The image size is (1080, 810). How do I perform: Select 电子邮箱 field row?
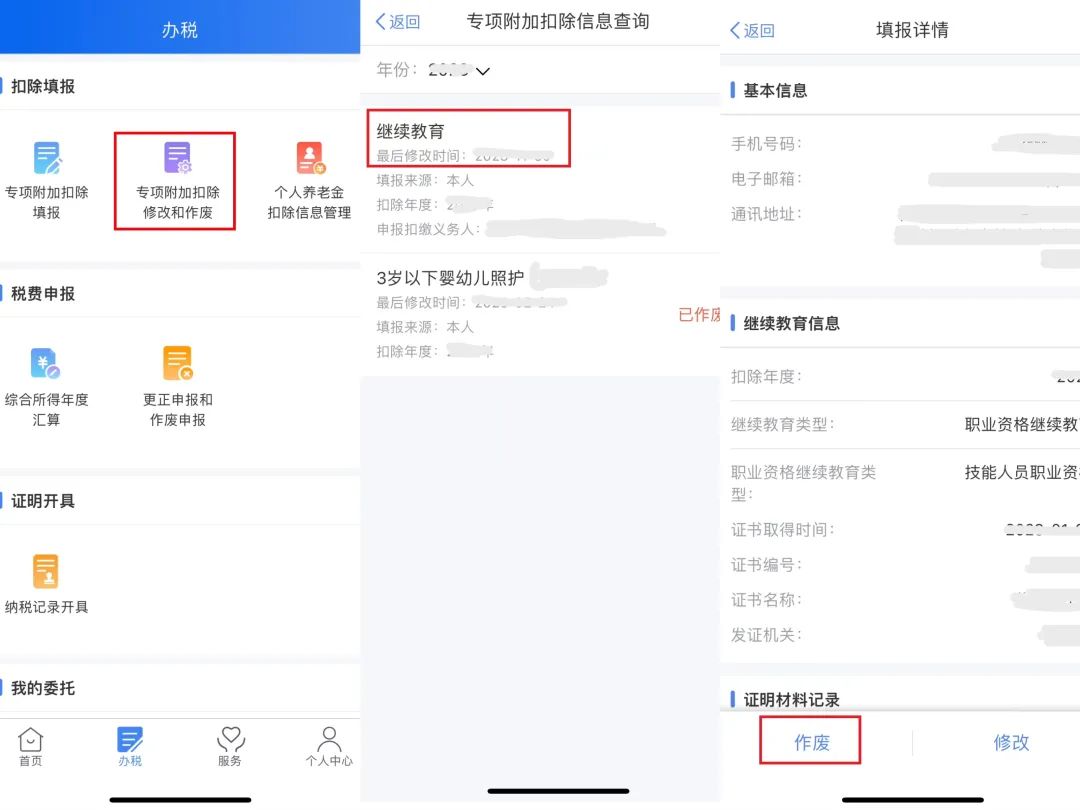coord(905,179)
